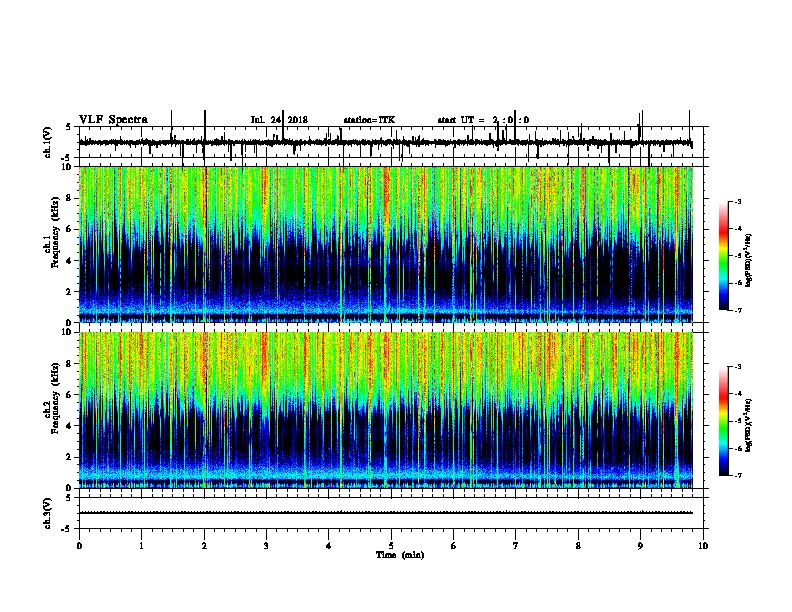Click the "-7" label on the ch.1 color bar
This screenshot has height=612, width=792.
737,310
